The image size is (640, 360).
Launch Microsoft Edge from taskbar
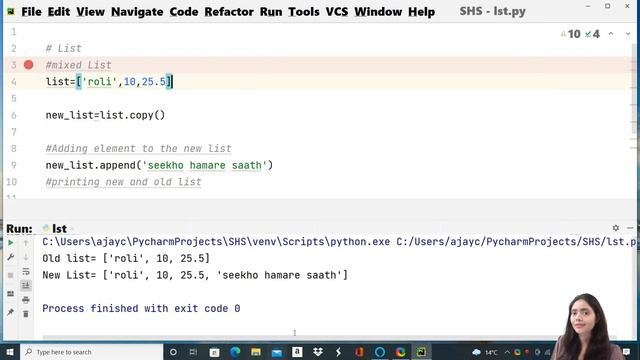click(235, 352)
